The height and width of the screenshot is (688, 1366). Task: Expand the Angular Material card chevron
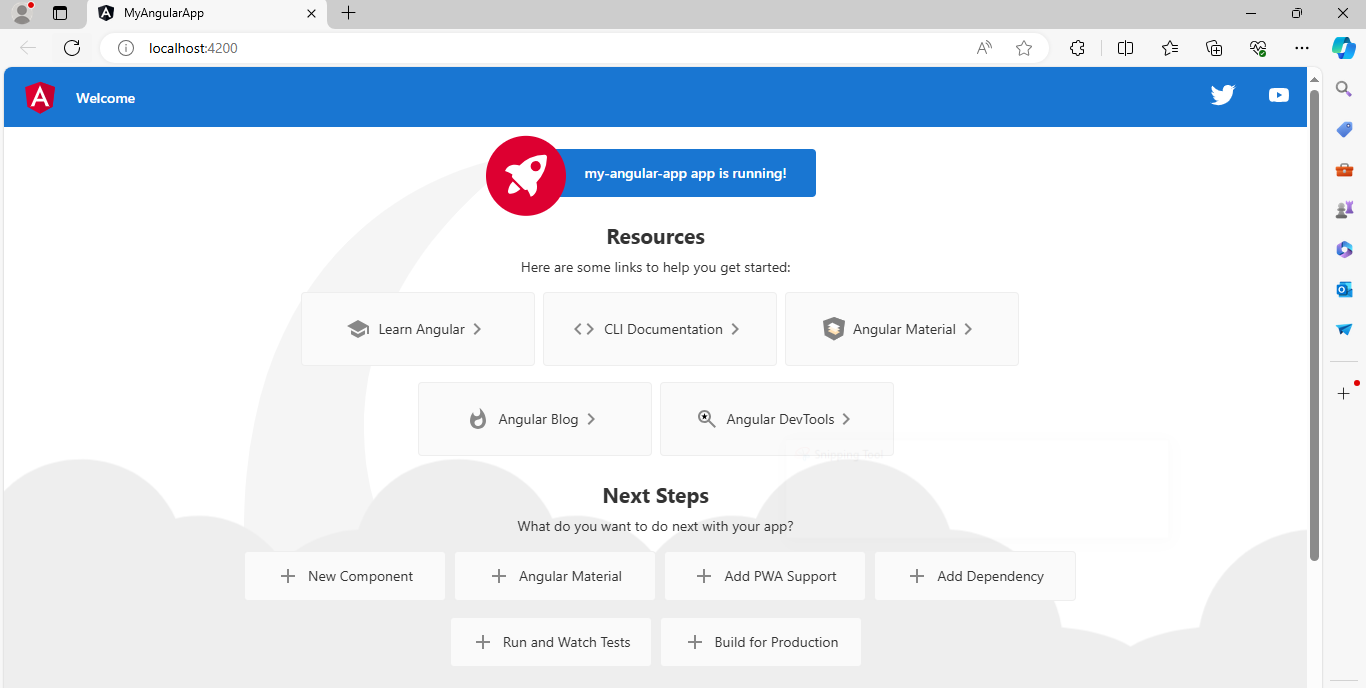tap(968, 328)
